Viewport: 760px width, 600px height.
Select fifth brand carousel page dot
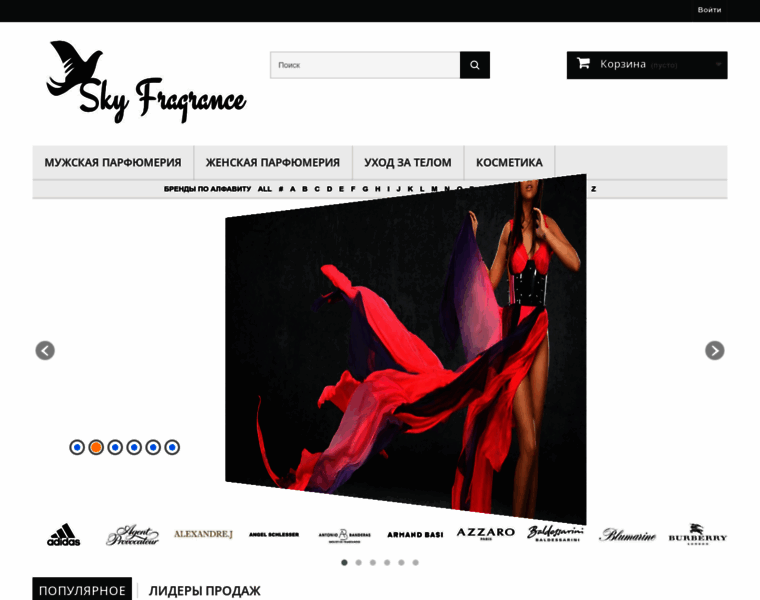coord(401,563)
